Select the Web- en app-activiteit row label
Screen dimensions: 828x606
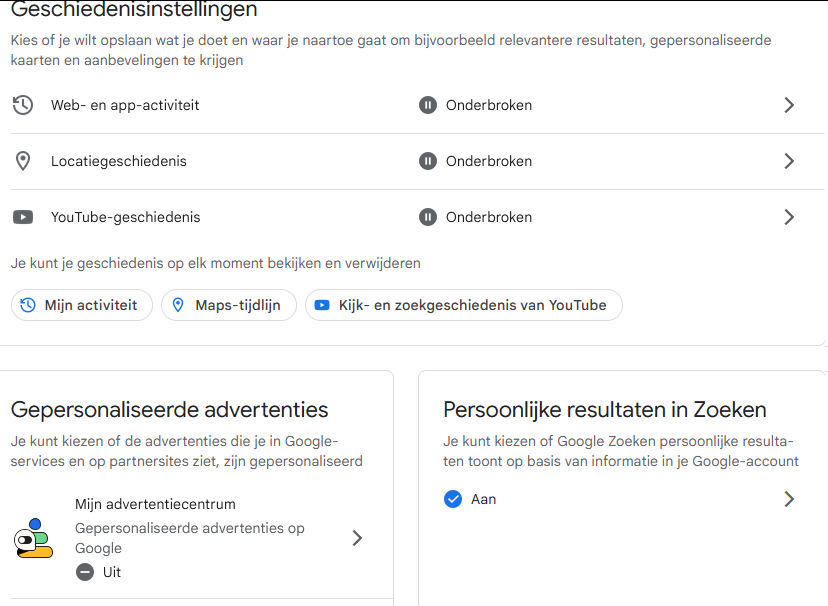(125, 105)
